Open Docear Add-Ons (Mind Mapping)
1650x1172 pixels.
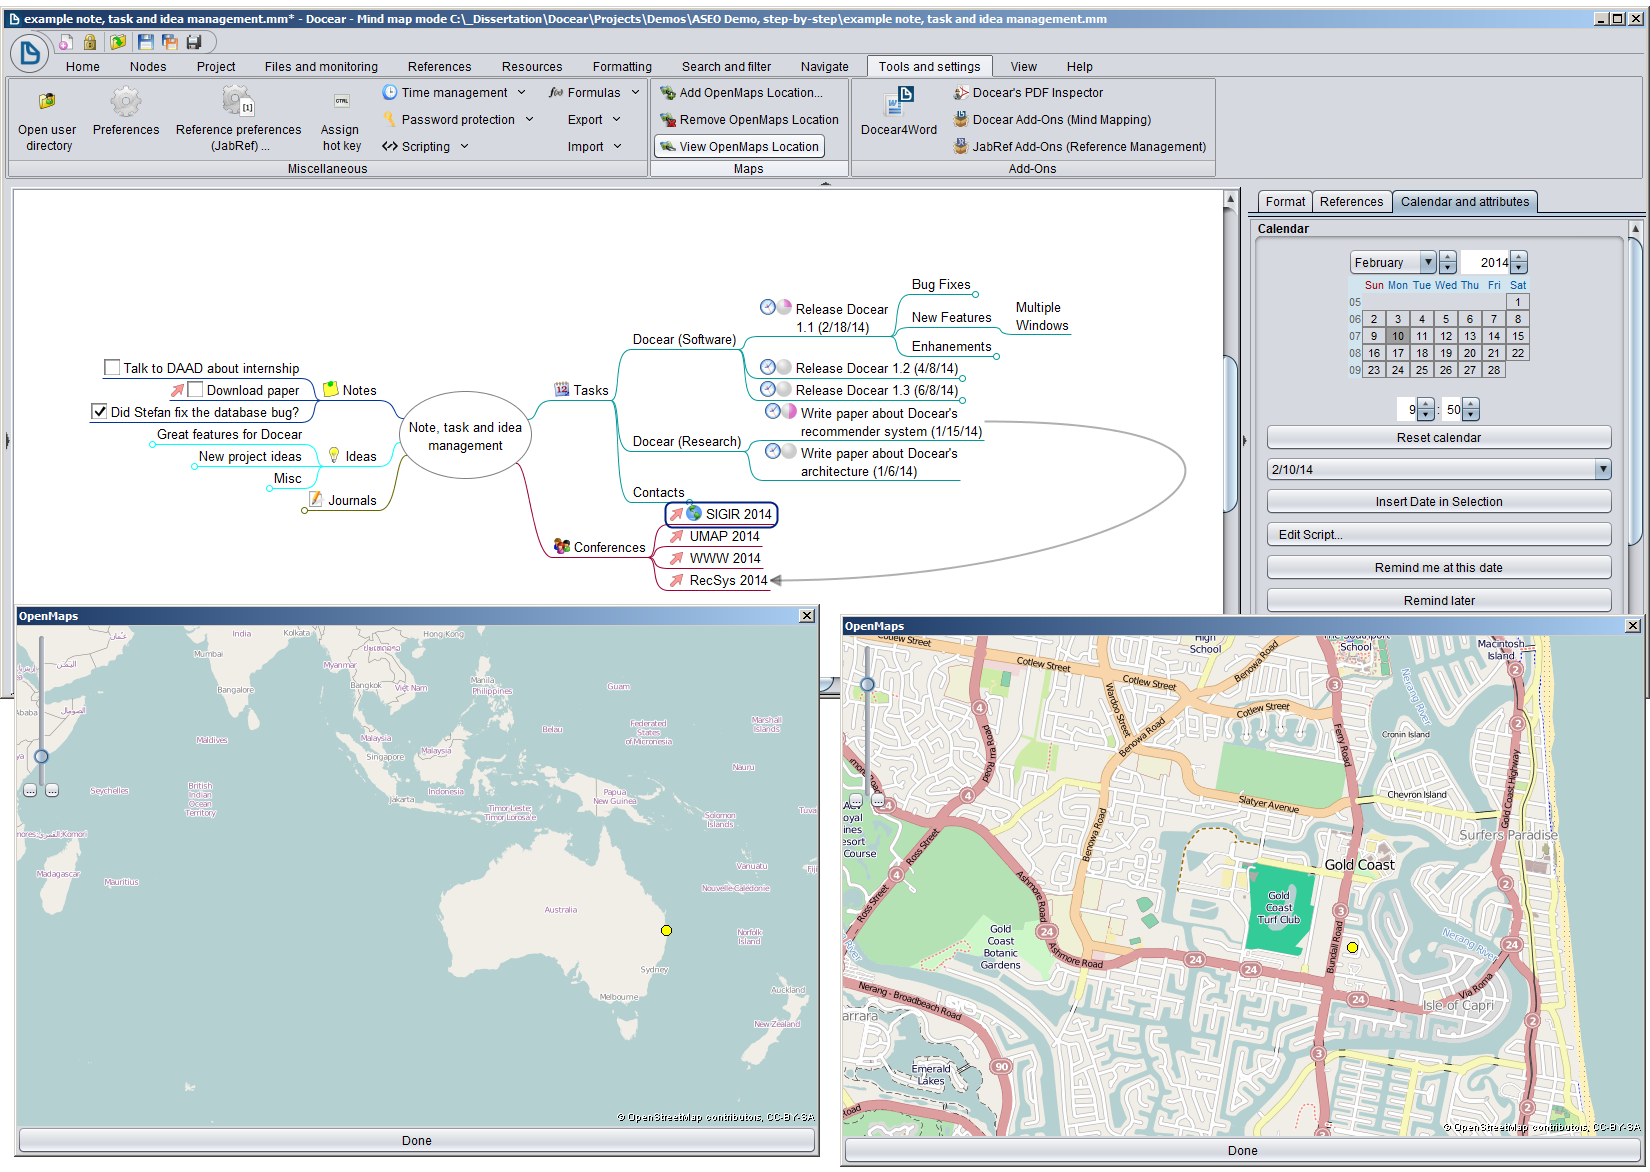click(x=1052, y=120)
